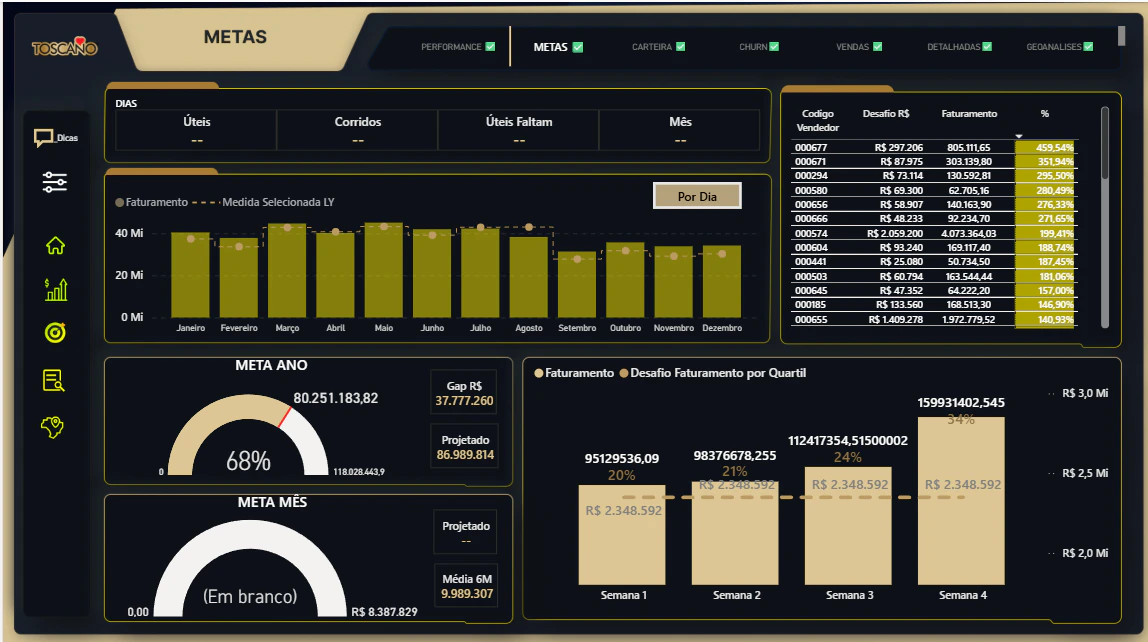Click the Toscano logo
Viewport: 1148px width, 642px height.
point(64,48)
